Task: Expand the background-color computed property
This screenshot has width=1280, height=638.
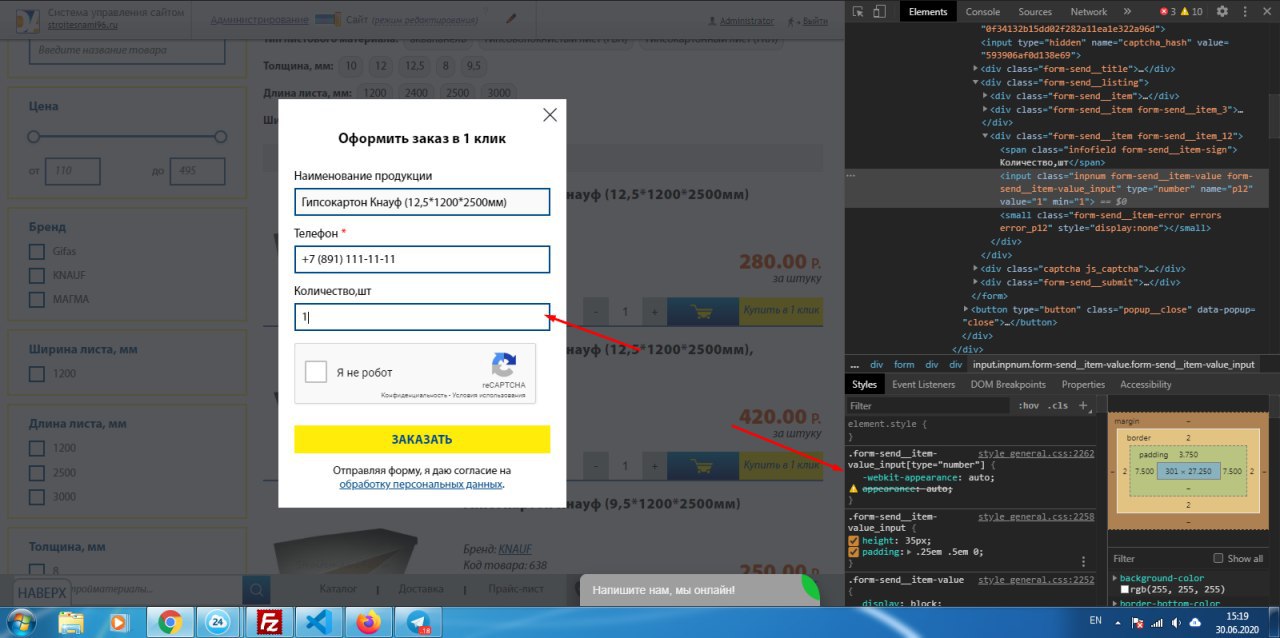Action: click(1114, 578)
